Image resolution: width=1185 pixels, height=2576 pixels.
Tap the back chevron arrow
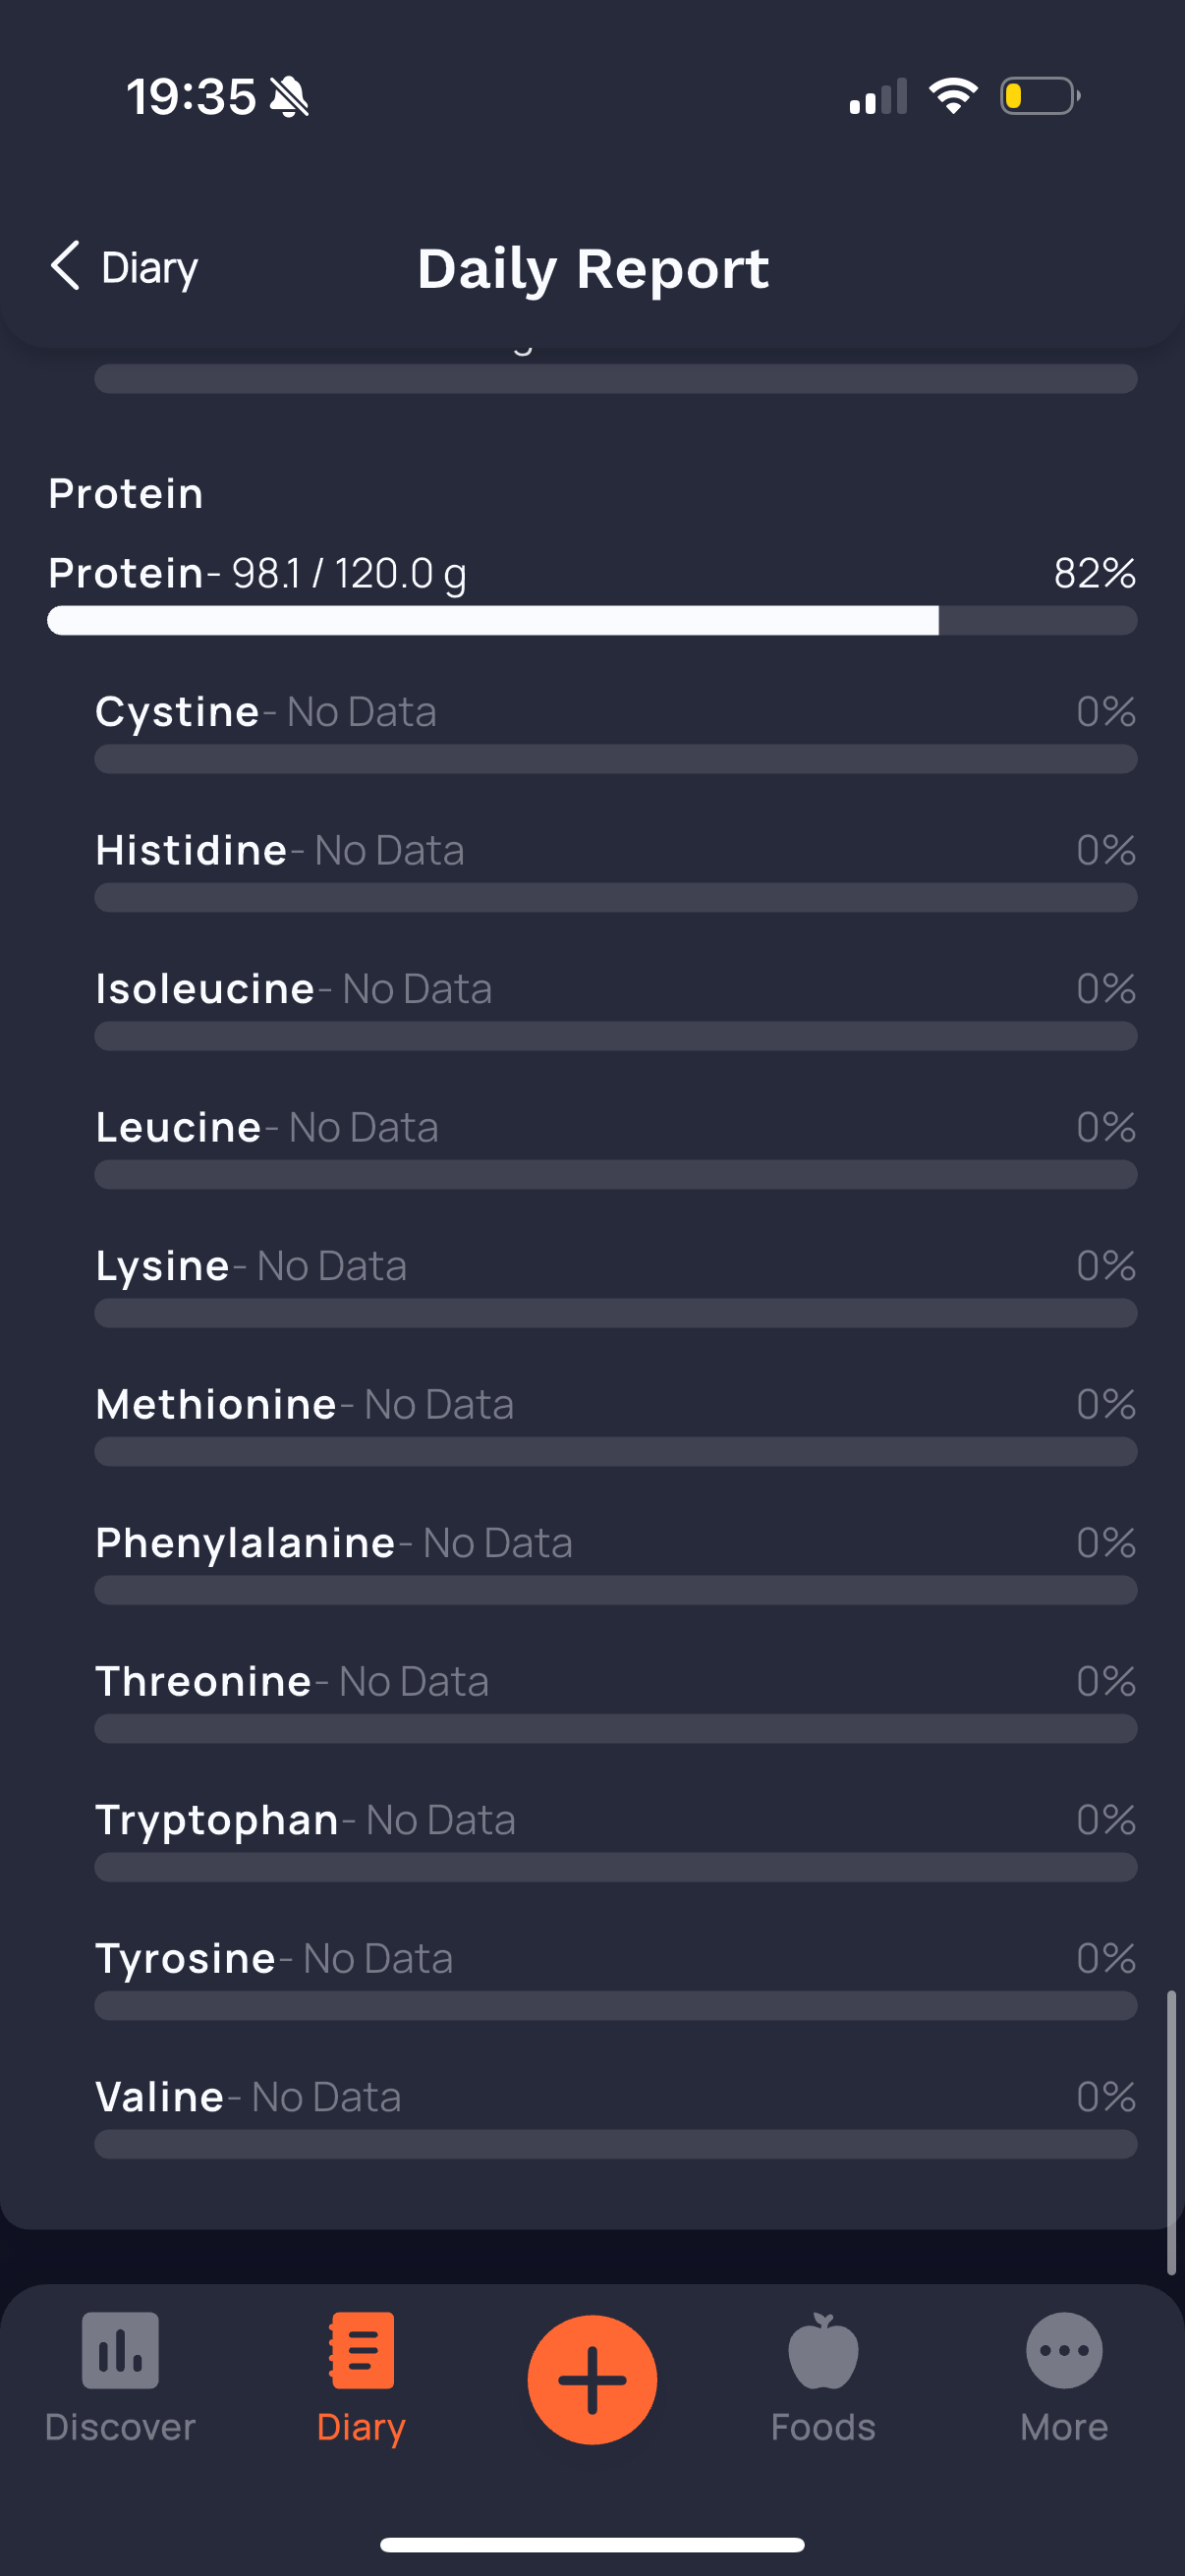66,266
